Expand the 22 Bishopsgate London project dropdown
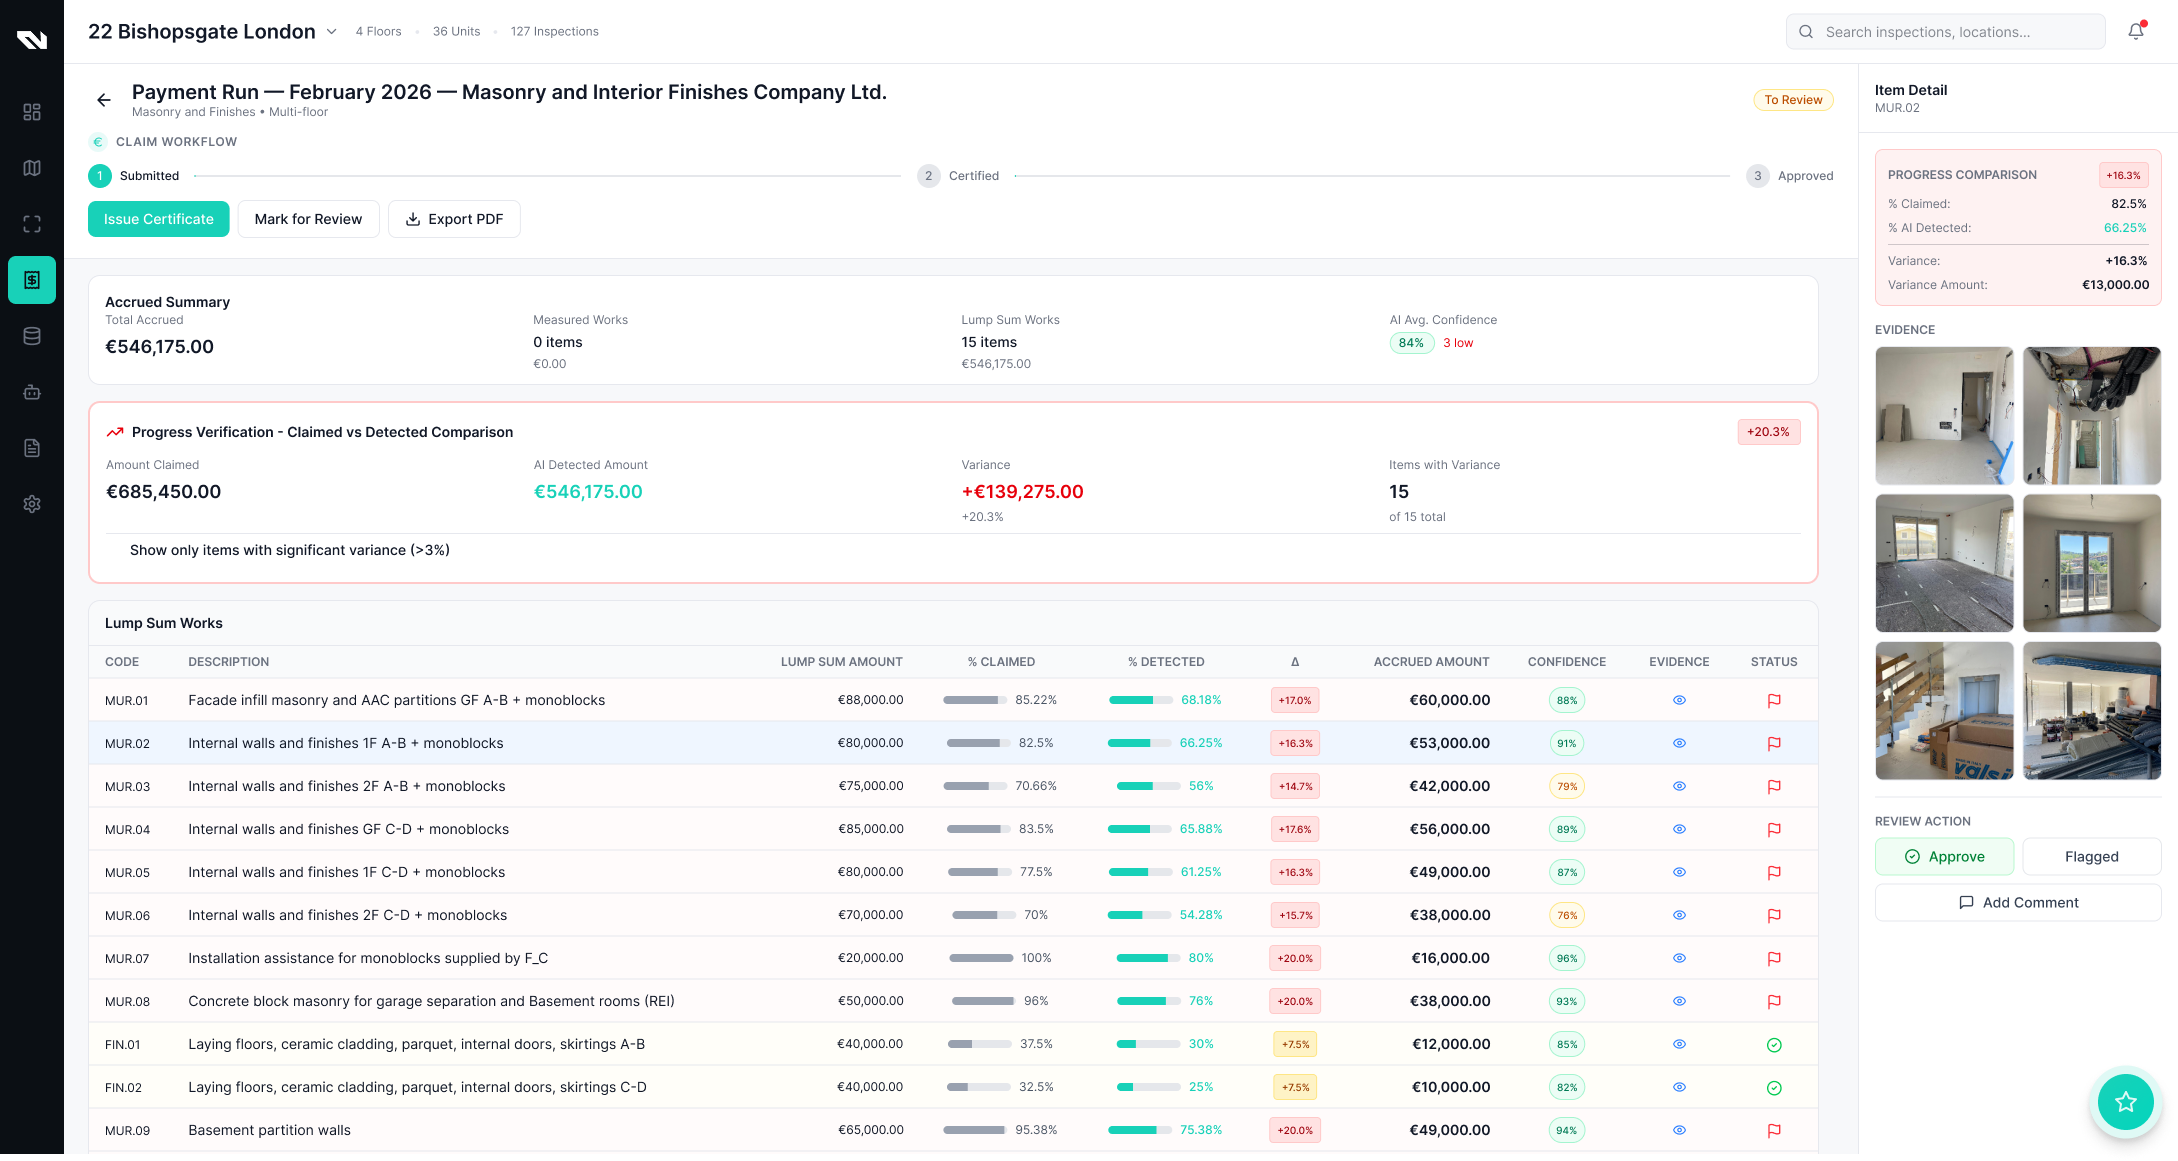The height and width of the screenshot is (1161, 2178). pyautogui.click(x=332, y=31)
